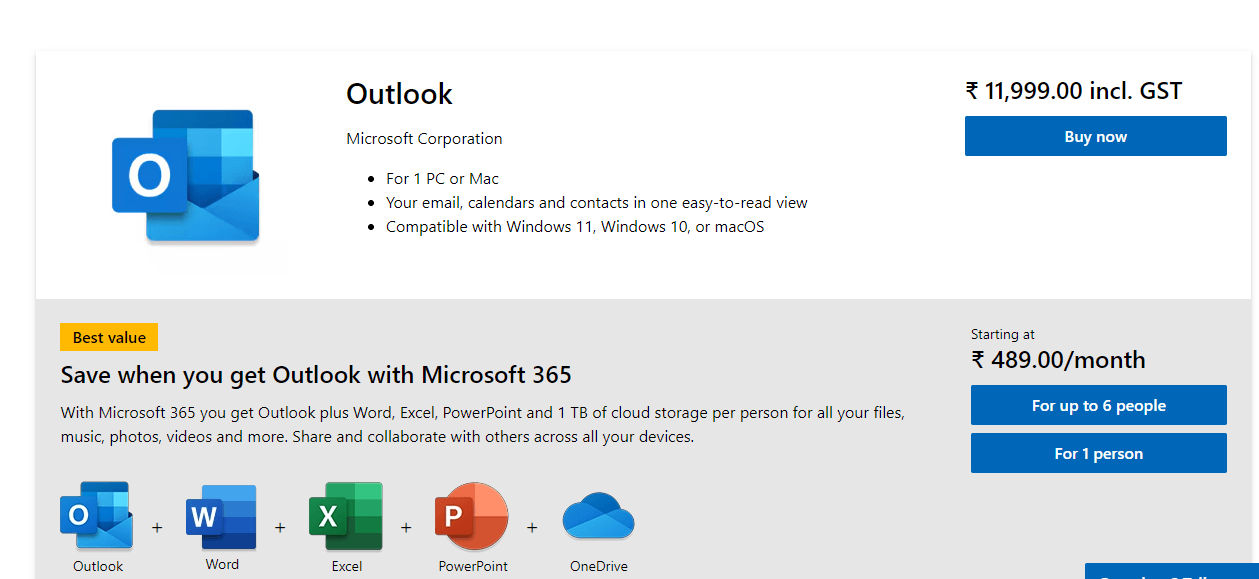Click the OneDrive label under its icon
Image resolution: width=1259 pixels, height=579 pixels.
pyautogui.click(x=597, y=565)
